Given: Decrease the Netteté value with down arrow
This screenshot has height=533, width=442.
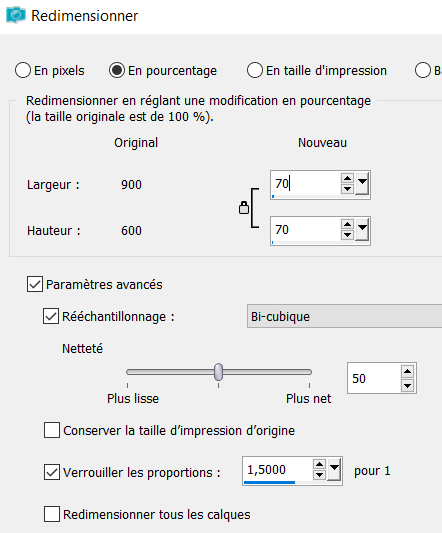Looking at the screenshot, I should [x=407, y=385].
